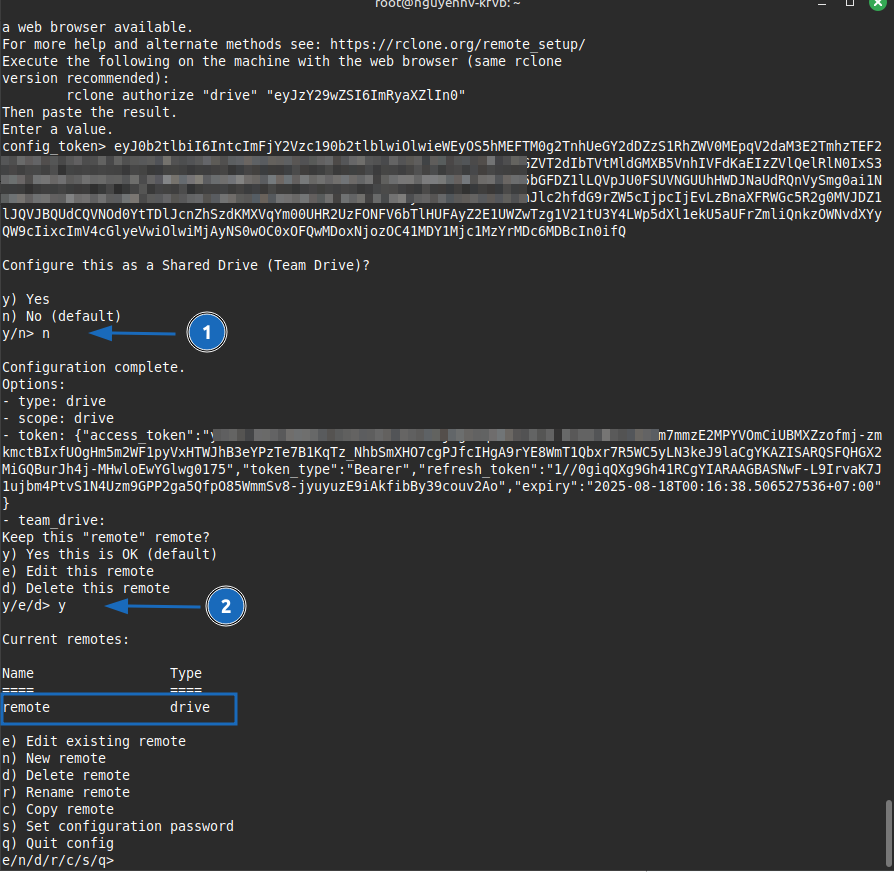Image resolution: width=894 pixels, height=872 pixels.
Task: Click the 'y) Yes this is OK (default)' line
Action: pos(109,554)
